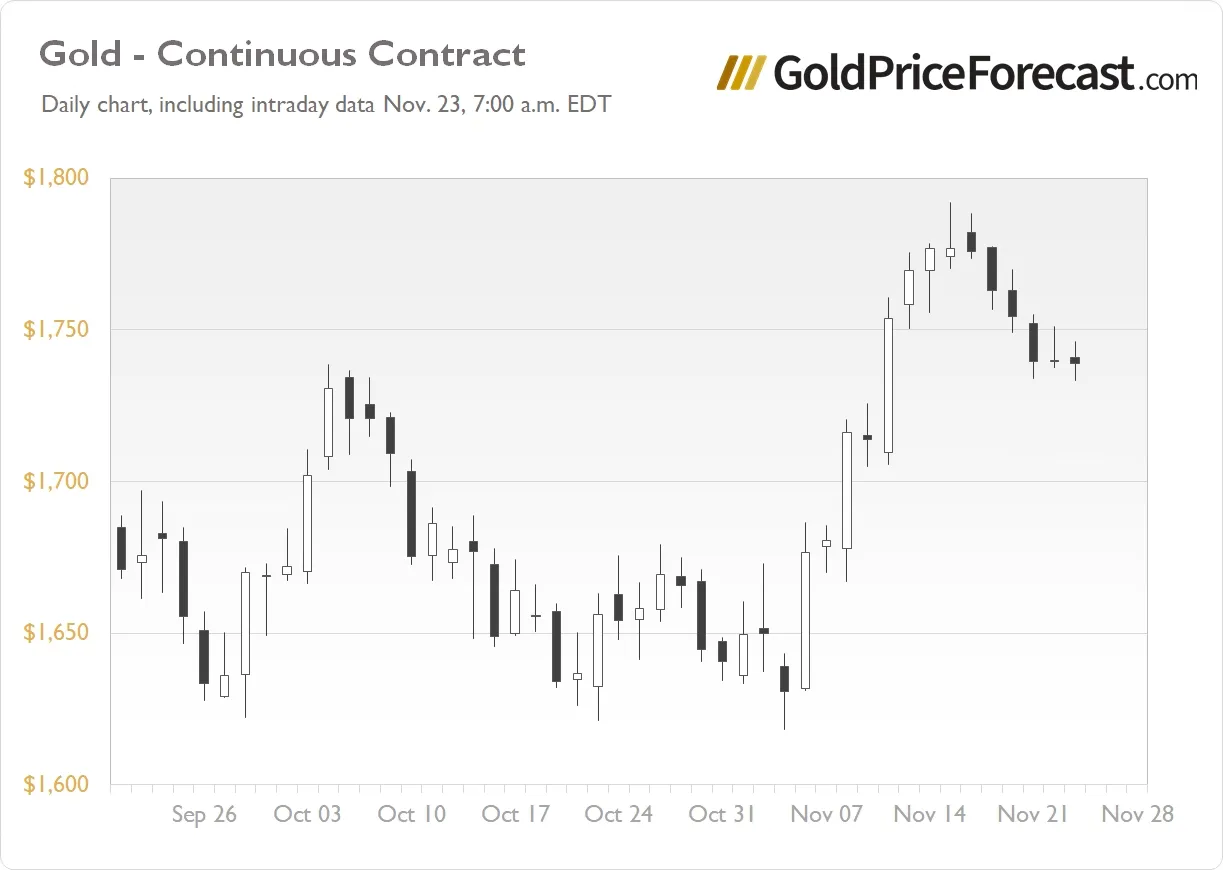Click the tall white candle crossing $1,750
Screen dimensions: 1223x870
tap(888, 385)
